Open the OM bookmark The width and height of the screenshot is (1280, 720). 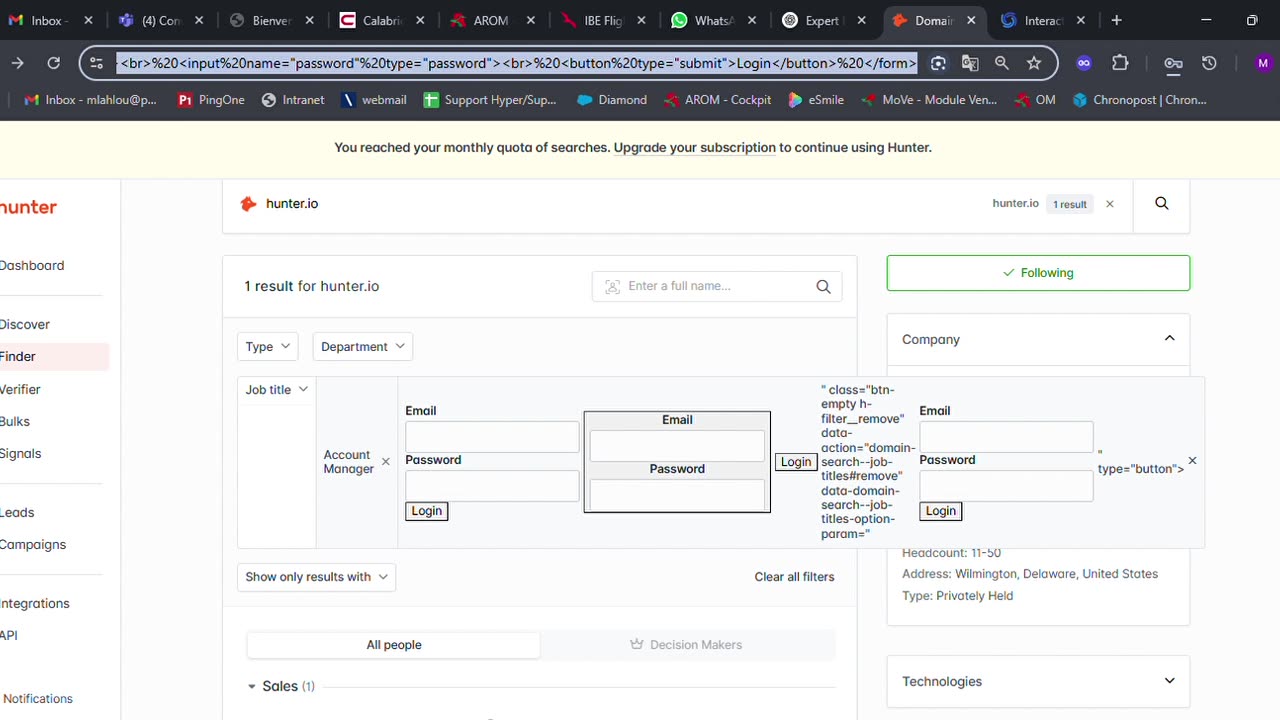coord(1035,100)
